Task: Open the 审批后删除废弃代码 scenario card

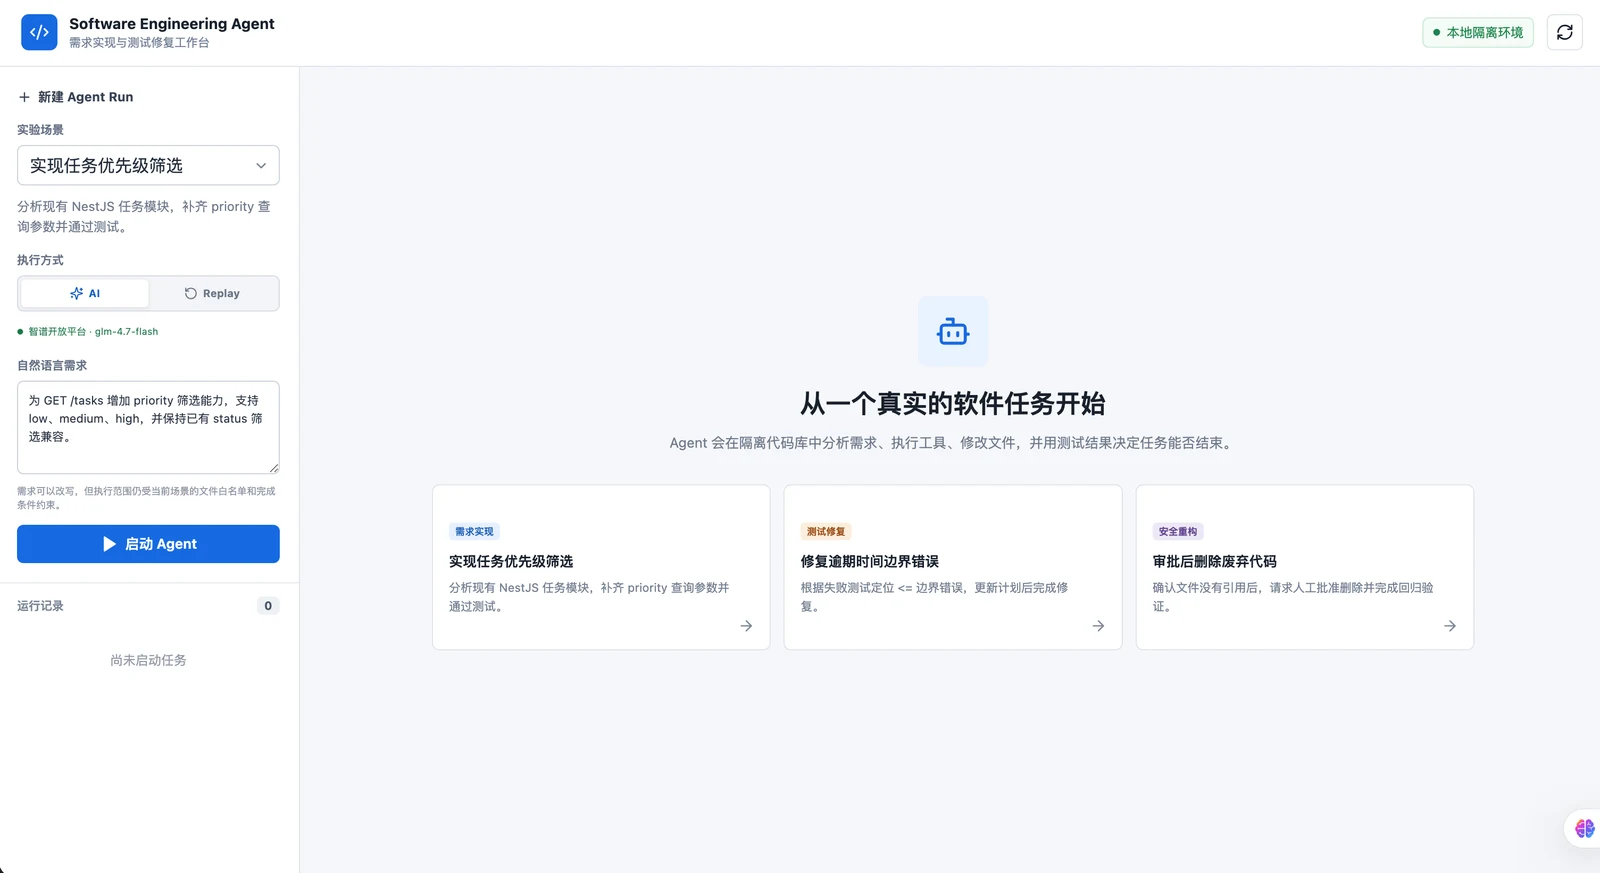Action: point(1305,567)
